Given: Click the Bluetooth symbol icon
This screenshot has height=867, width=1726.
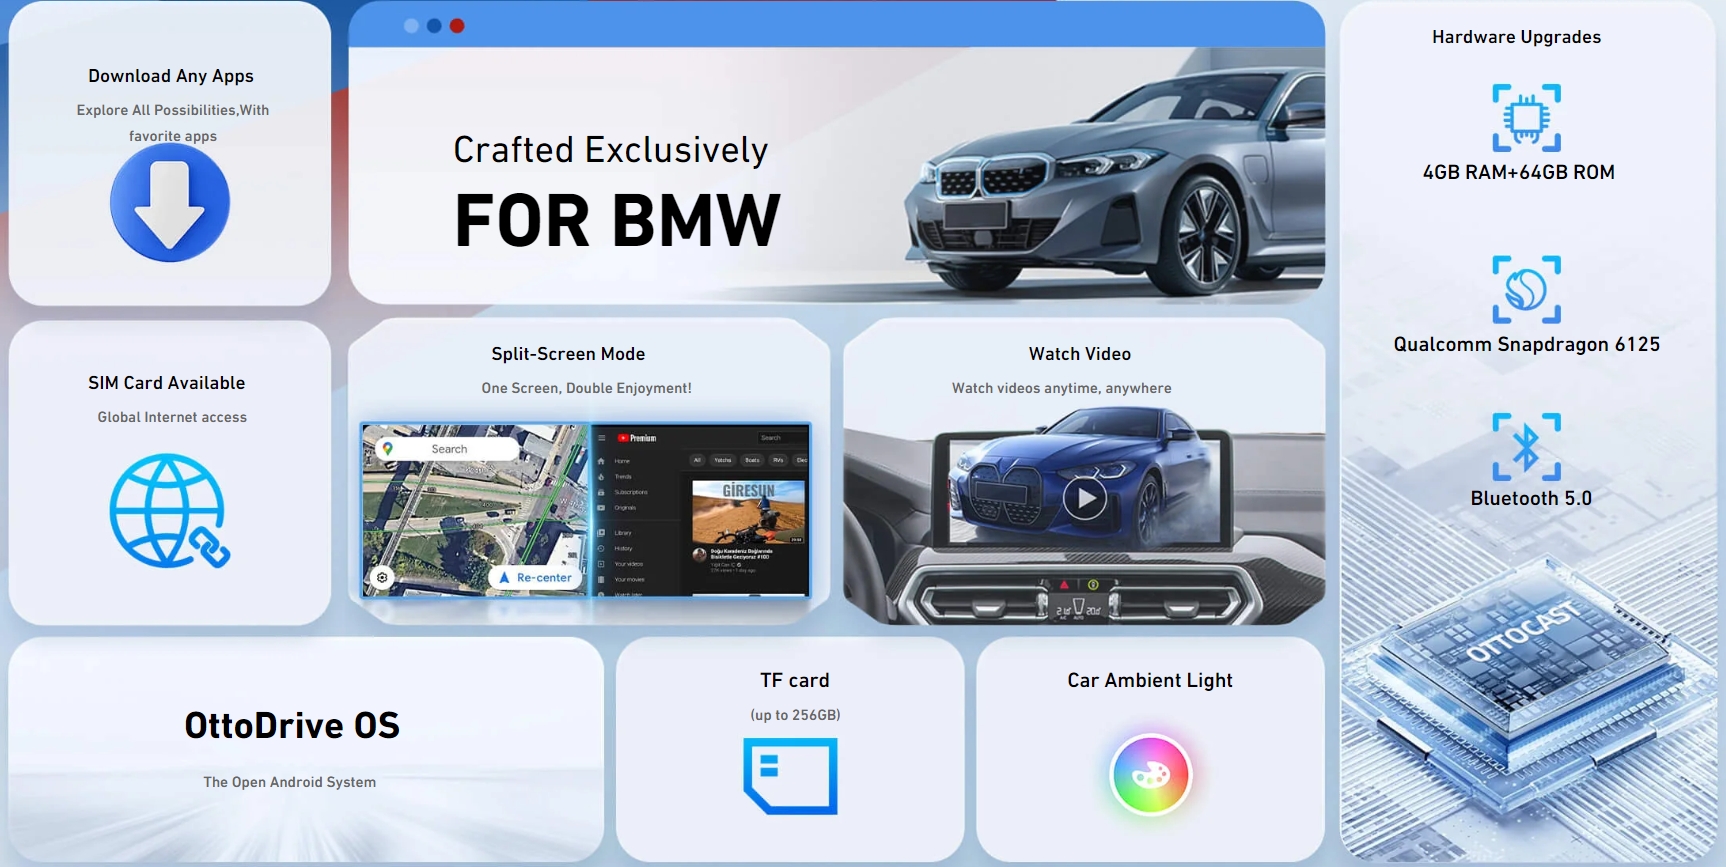Looking at the screenshot, I should point(1526,447).
